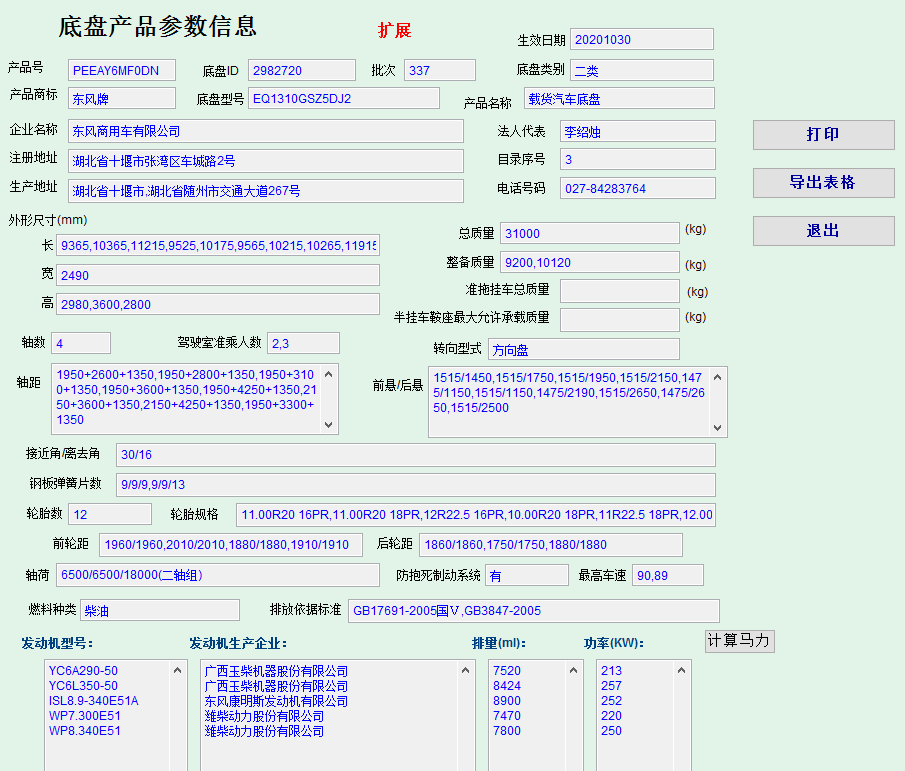The height and width of the screenshot is (771, 905).
Task: Focus the empty 准拖挂车总质量 field
Action: coord(620,291)
